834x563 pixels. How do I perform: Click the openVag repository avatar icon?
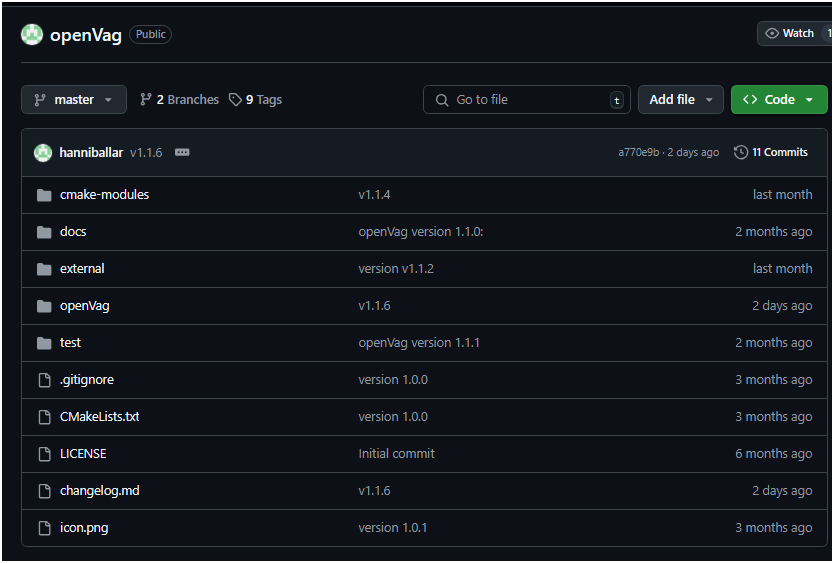coord(32,35)
